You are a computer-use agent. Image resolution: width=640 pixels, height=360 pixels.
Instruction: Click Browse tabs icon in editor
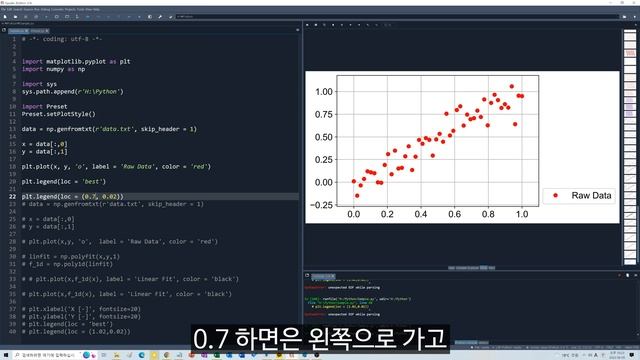[x=4, y=30]
